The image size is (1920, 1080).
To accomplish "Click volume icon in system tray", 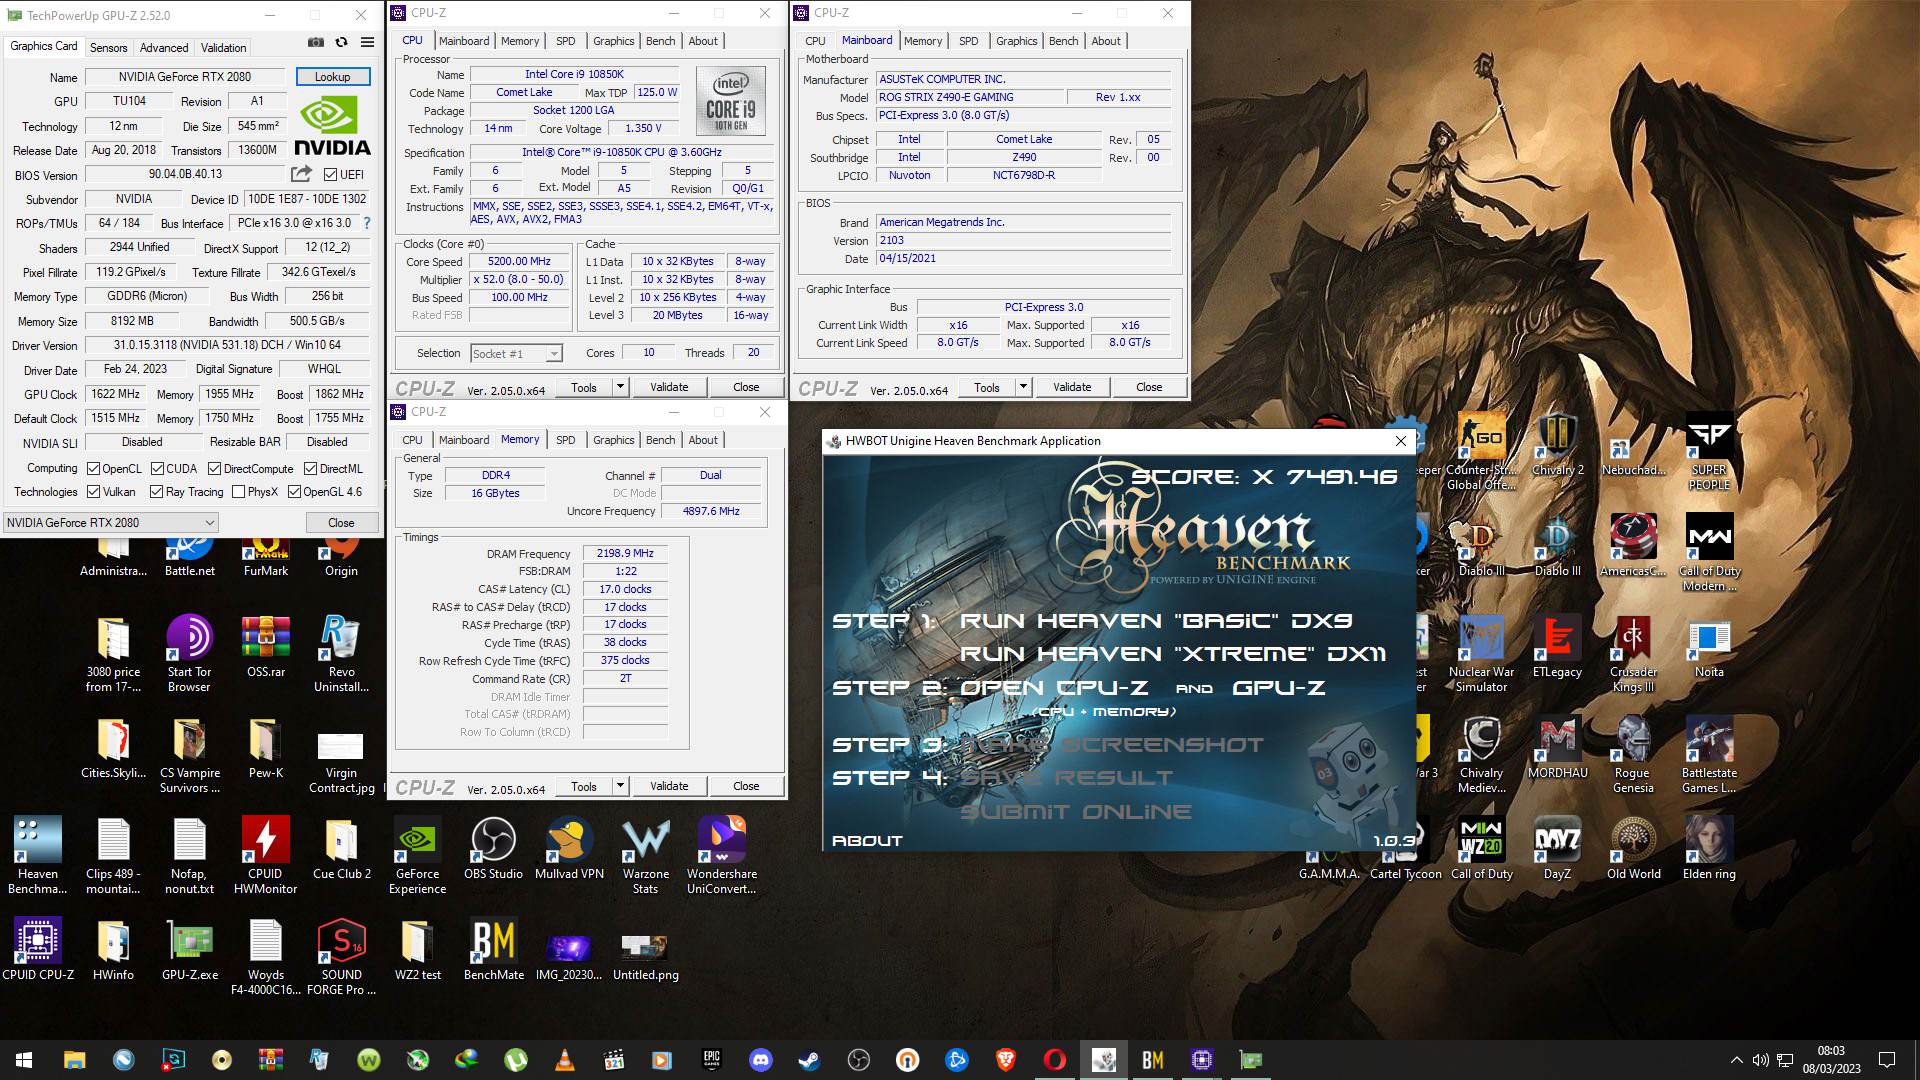I will coord(1760,1060).
